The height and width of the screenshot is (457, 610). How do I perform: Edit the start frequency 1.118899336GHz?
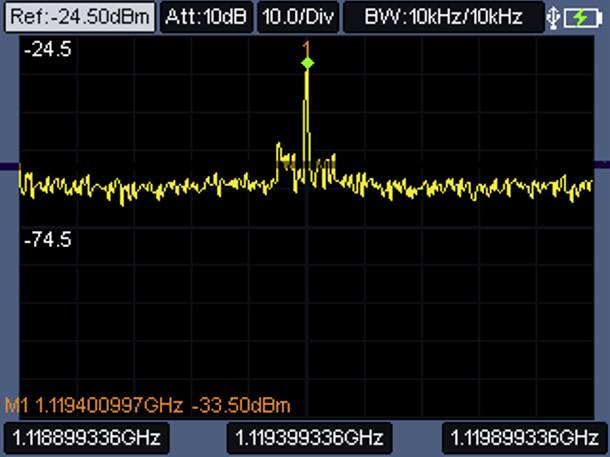pyautogui.click(x=84, y=438)
